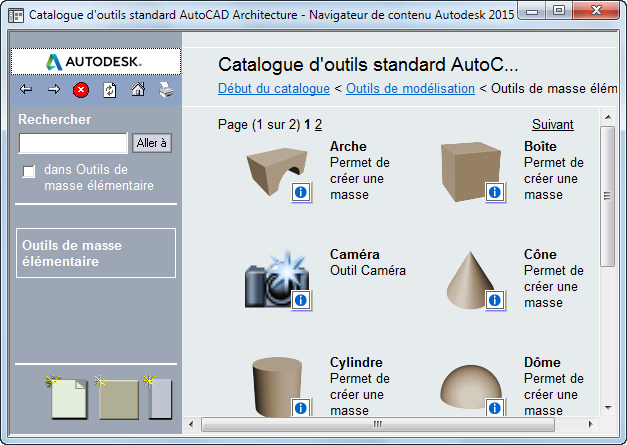Toggle 'dans Outils de masse élémentaire' checkbox
627x445 pixels.
[x=28, y=172]
